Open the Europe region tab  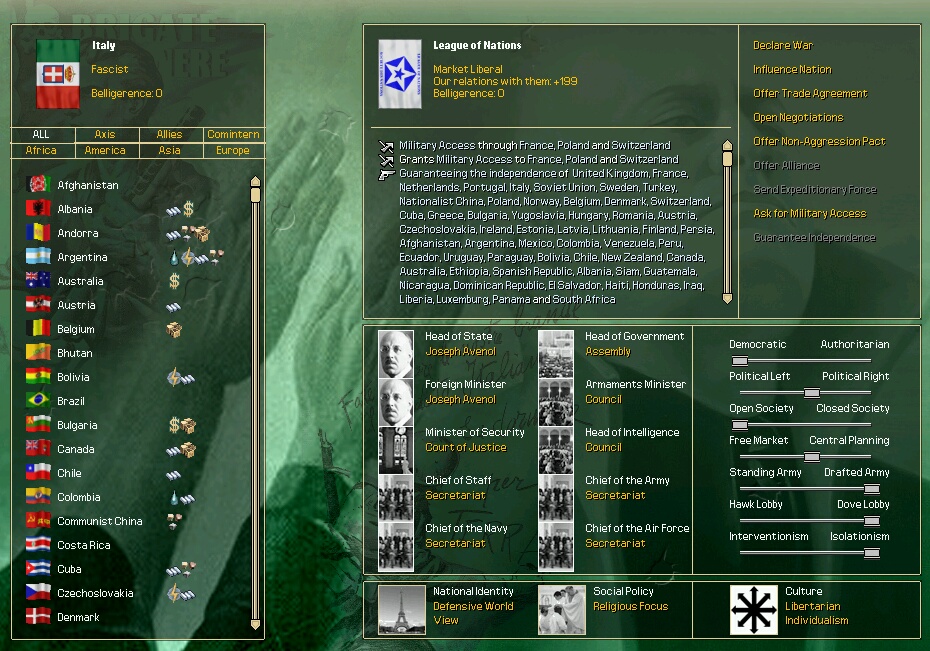point(234,151)
